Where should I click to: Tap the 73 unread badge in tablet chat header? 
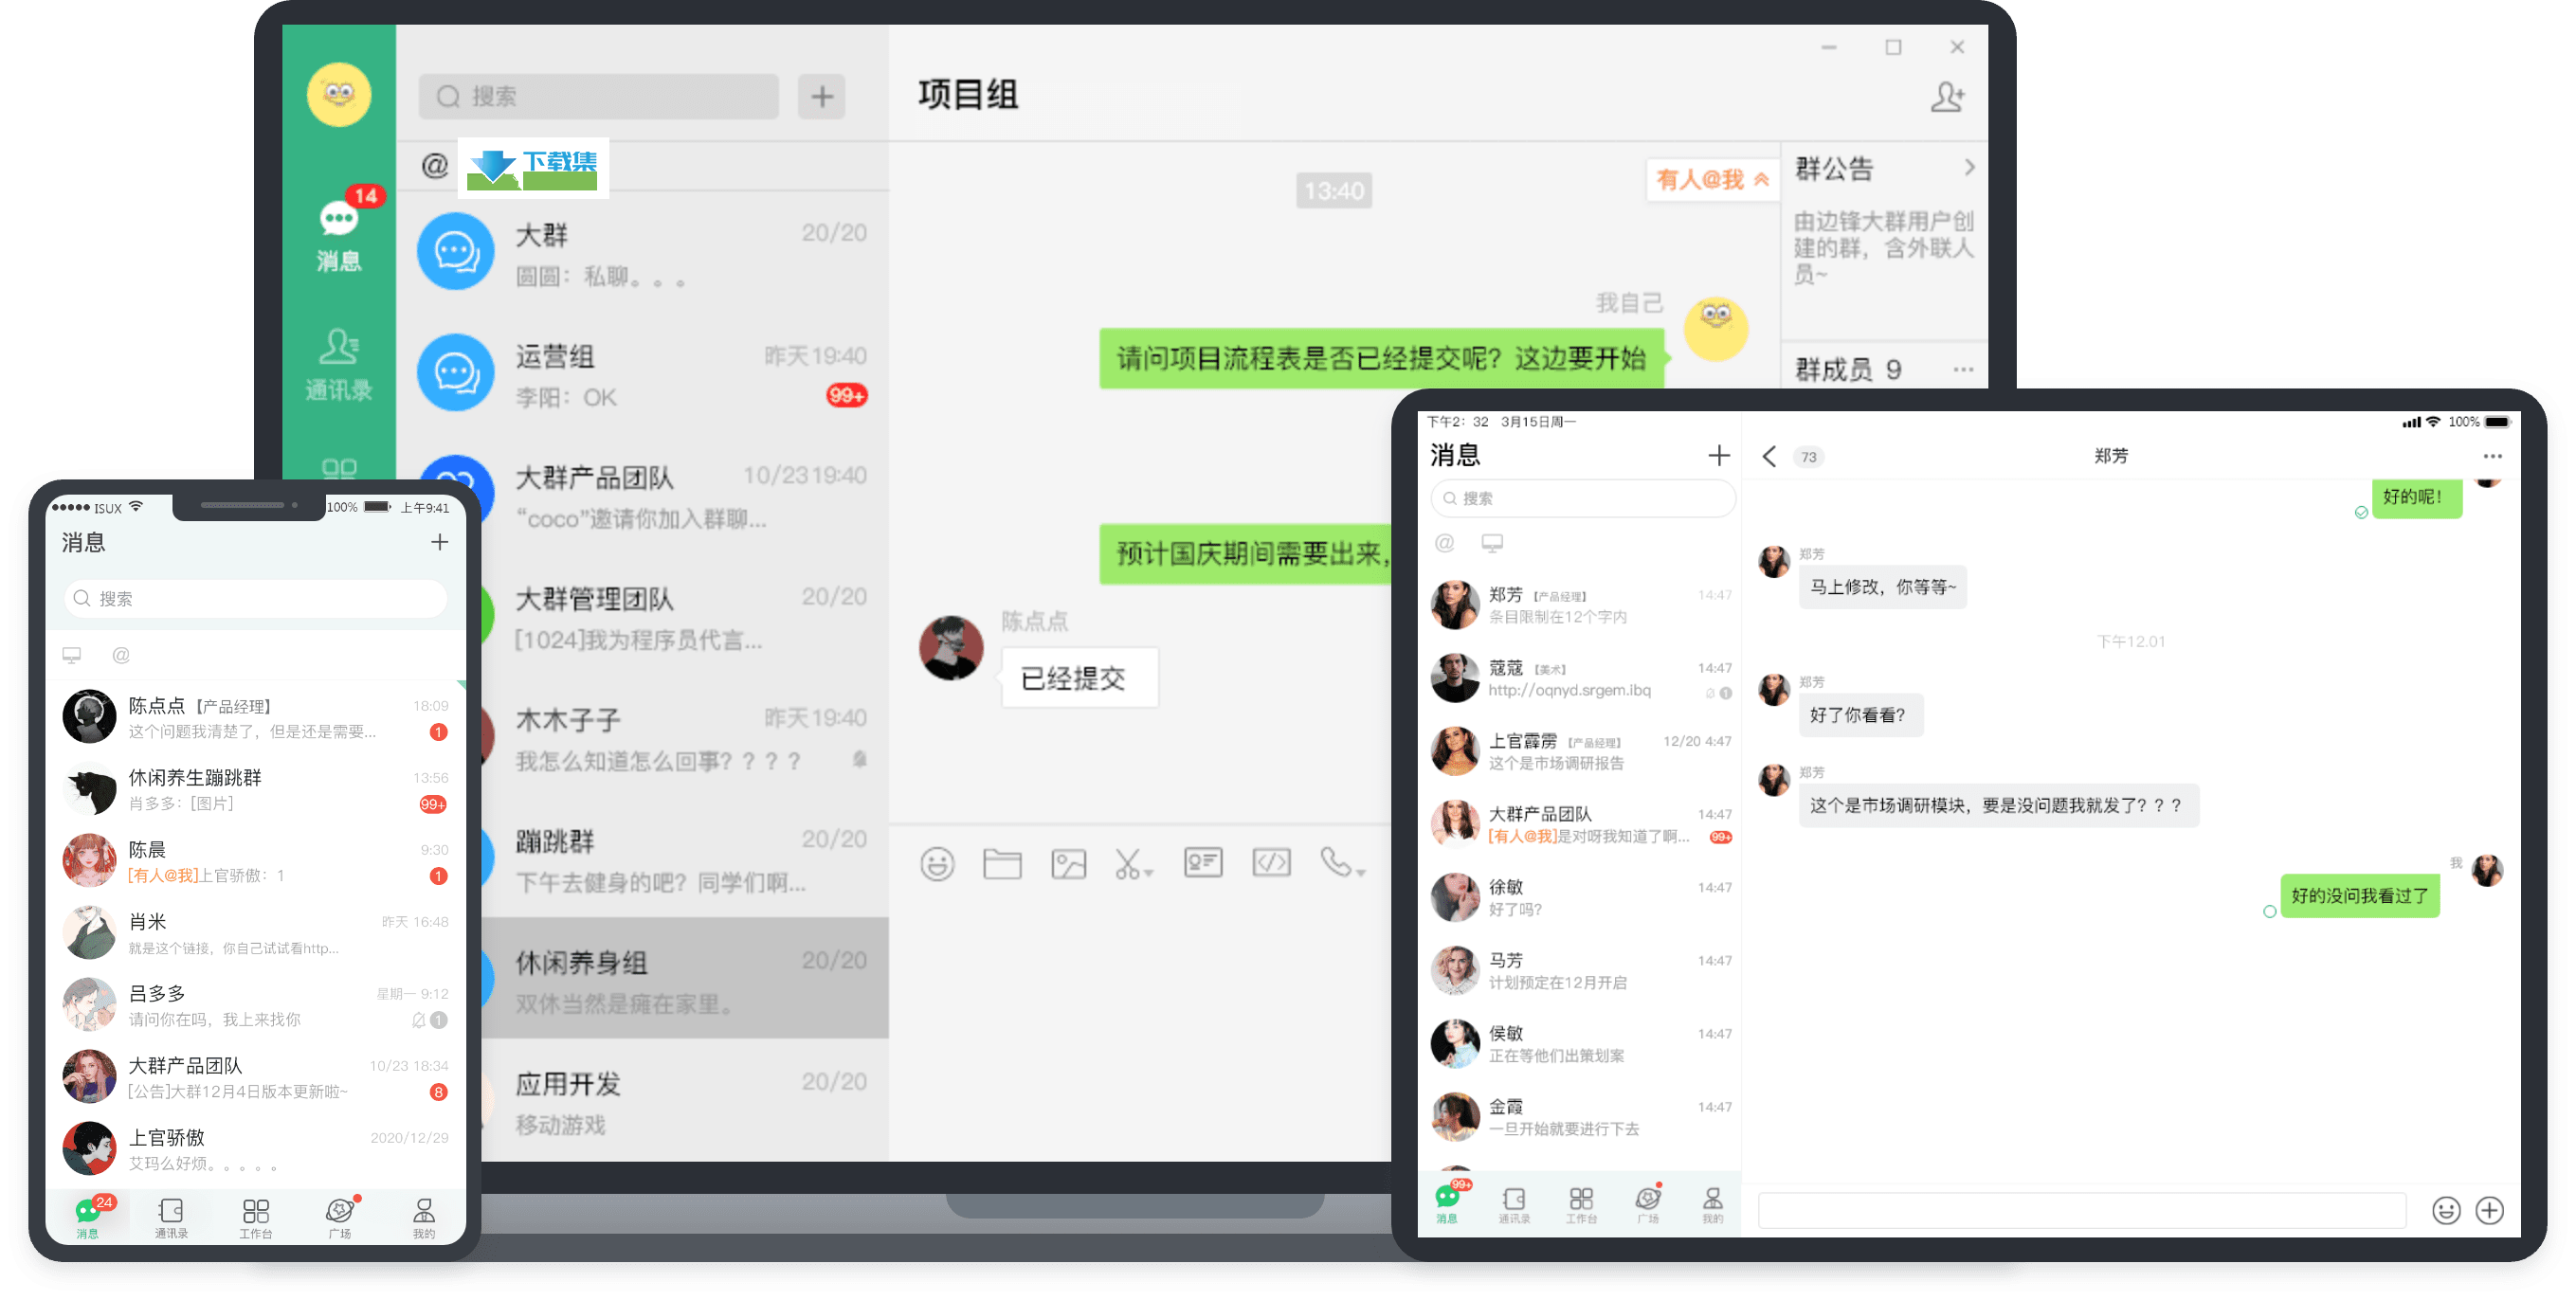click(1808, 457)
